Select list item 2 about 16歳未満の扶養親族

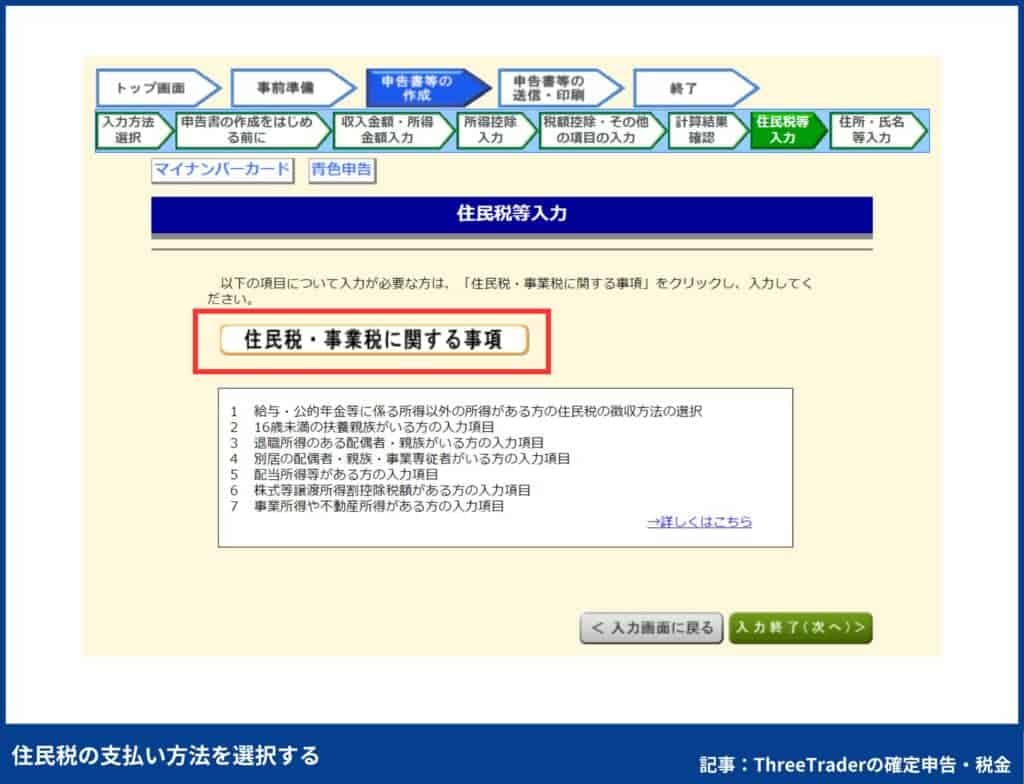pyautogui.click(x=362, y=427)
